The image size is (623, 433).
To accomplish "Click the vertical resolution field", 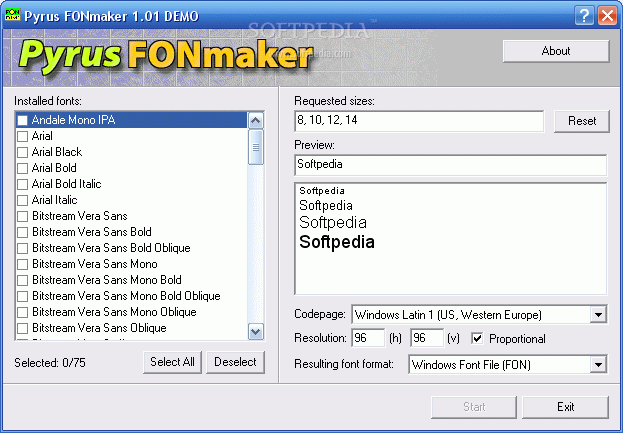I will [427, 338].
